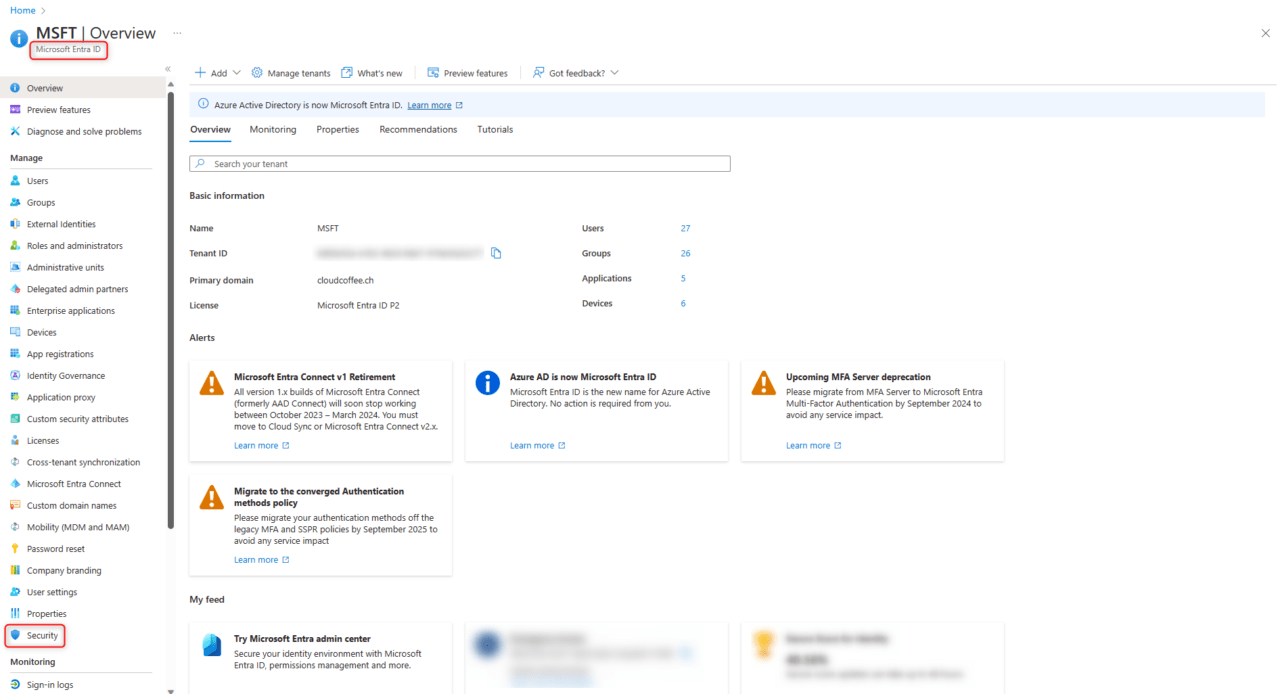Click the External Identities icon
Viewport: 1280px width, 694px height.
click(16, 224)
